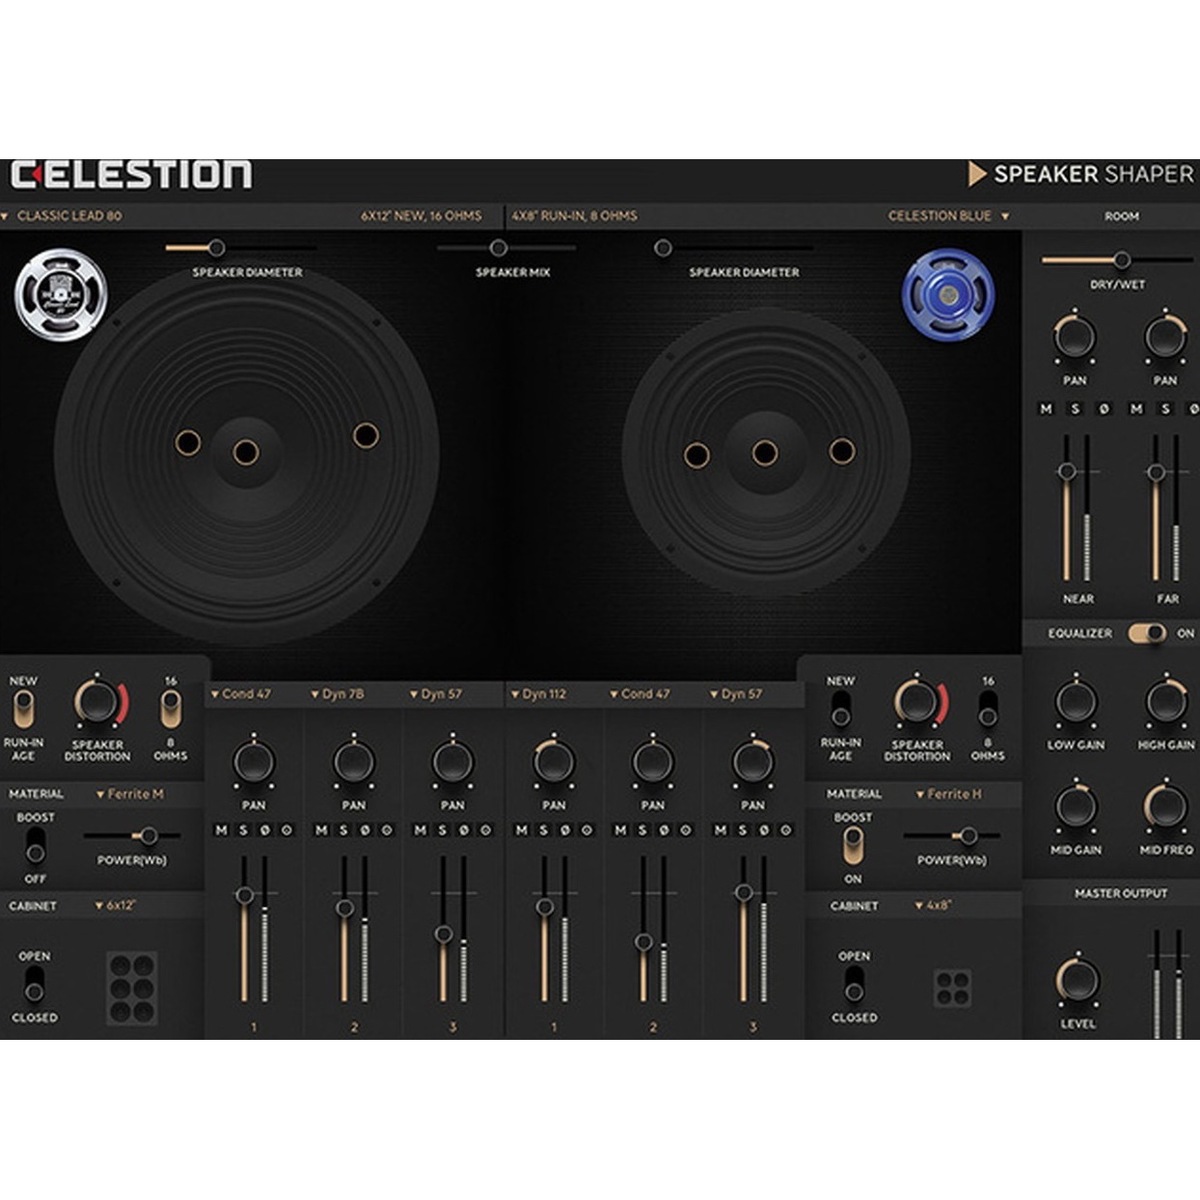Adjust the Celestion Blue Speaker Diameter slider
The width and height of the screenshot is (1200, 1200).
tap(662, 248)
